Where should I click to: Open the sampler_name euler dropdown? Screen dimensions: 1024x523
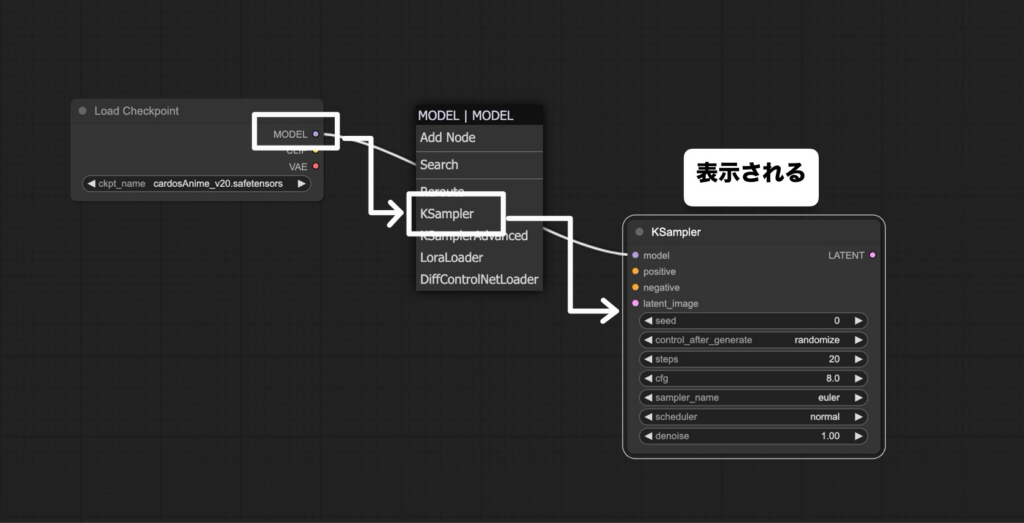click(x=753, y=398)
